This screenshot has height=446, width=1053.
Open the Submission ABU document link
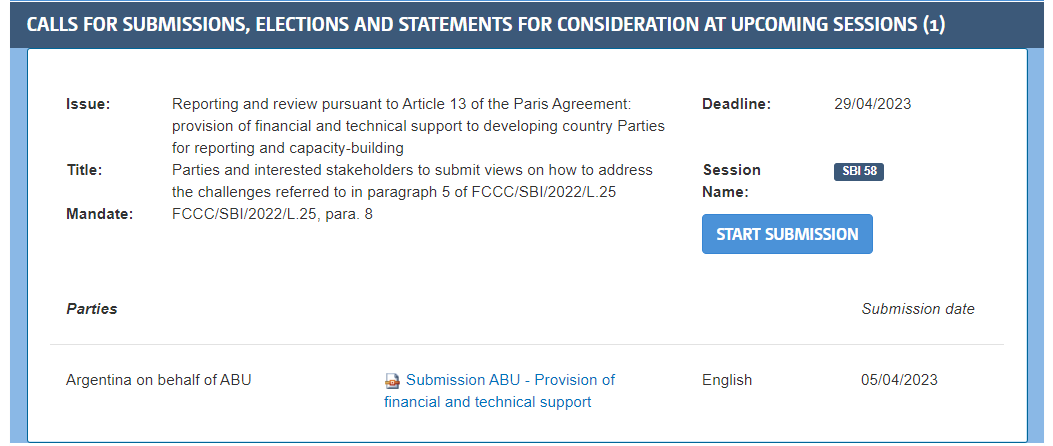[x=510, y=380]
